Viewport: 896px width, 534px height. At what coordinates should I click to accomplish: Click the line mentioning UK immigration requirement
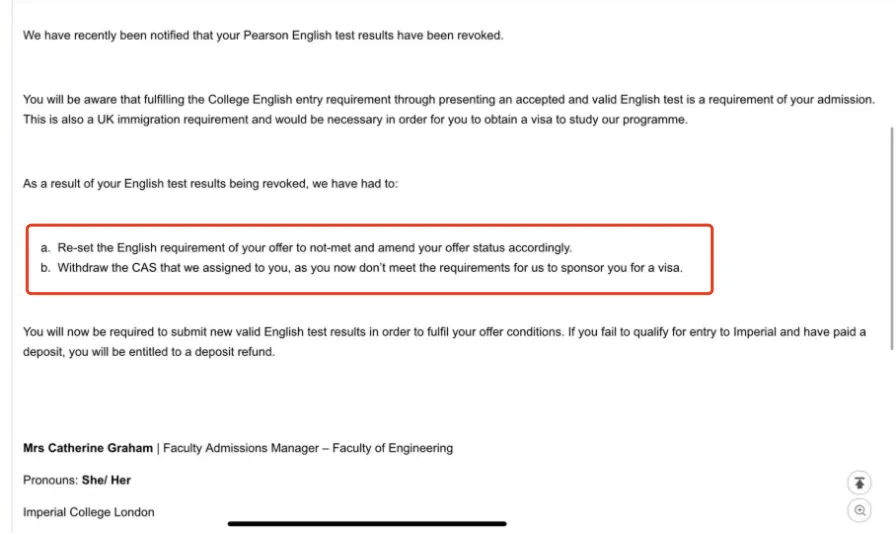click(x=355, y=120)
